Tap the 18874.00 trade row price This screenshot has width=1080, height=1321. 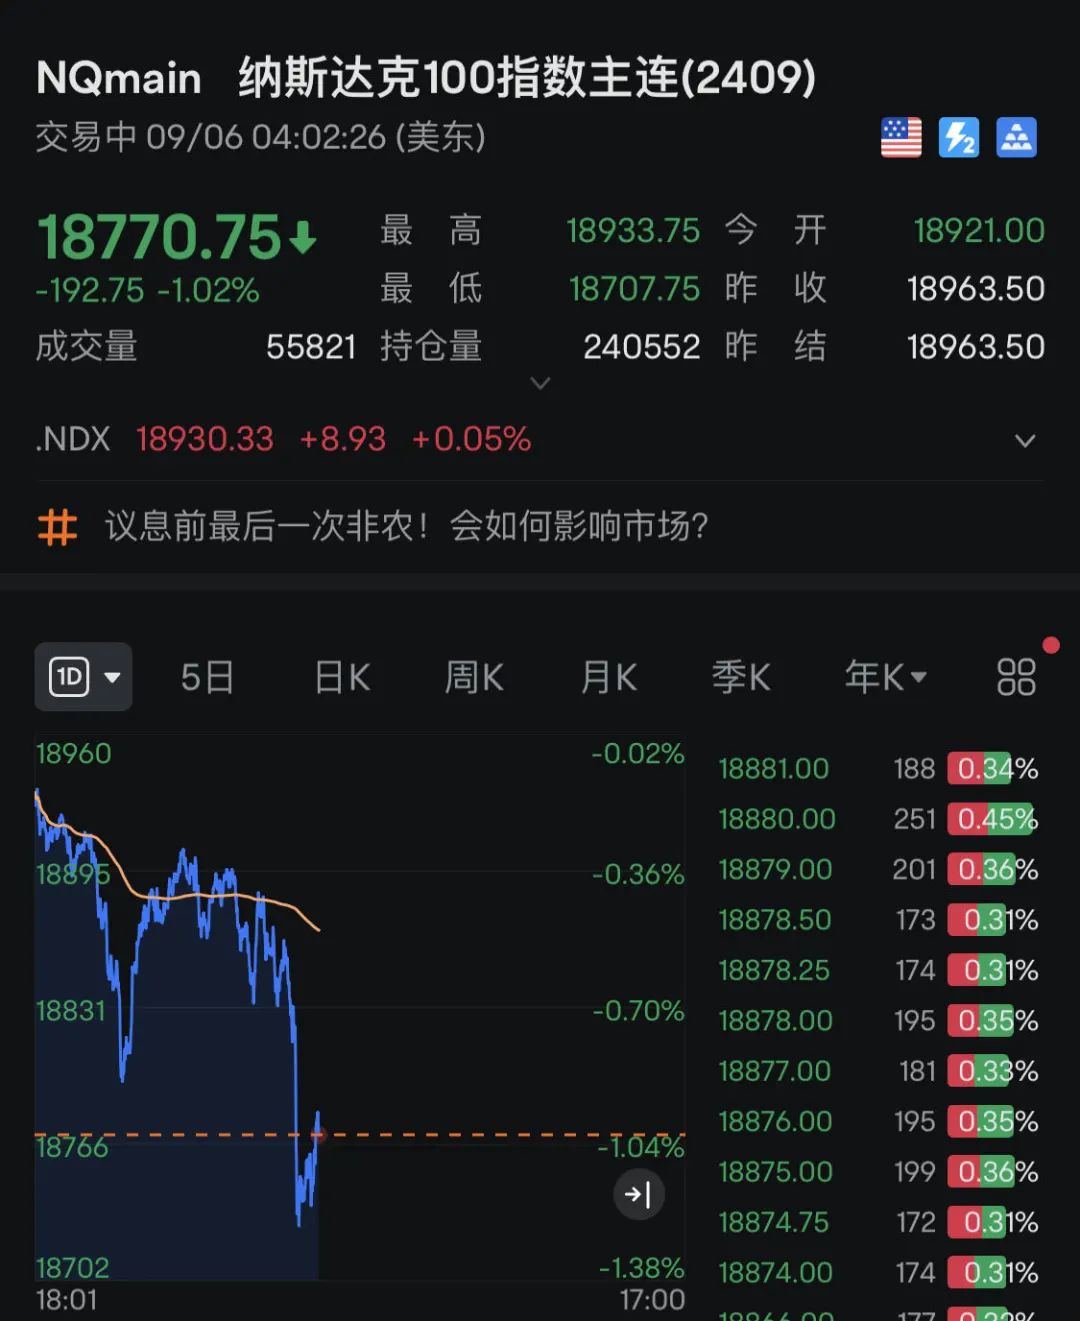click(x=775, y=1273)
